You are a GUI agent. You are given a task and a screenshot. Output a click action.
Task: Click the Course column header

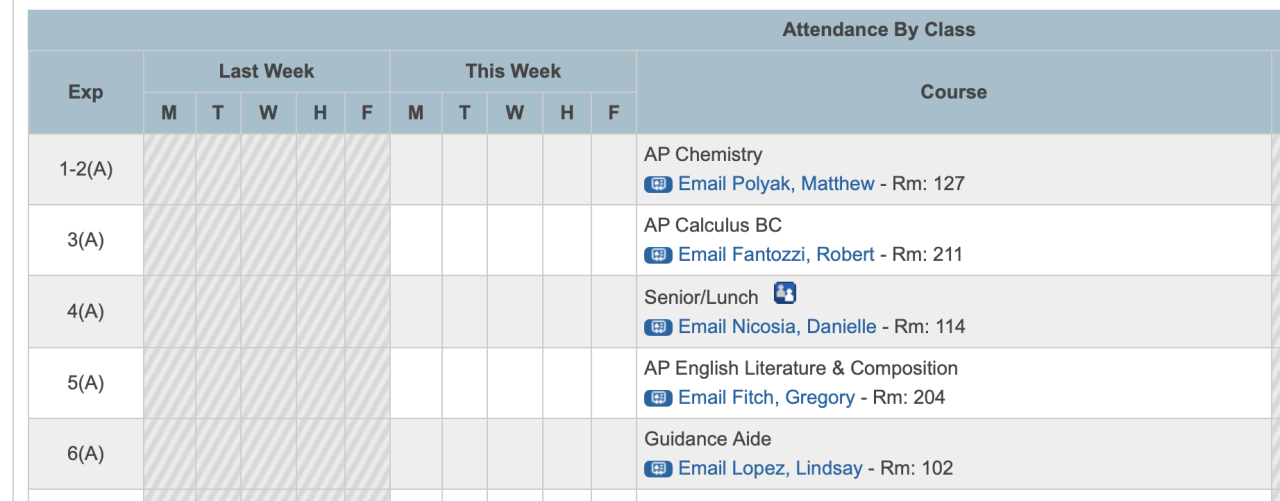coord(953,92)
